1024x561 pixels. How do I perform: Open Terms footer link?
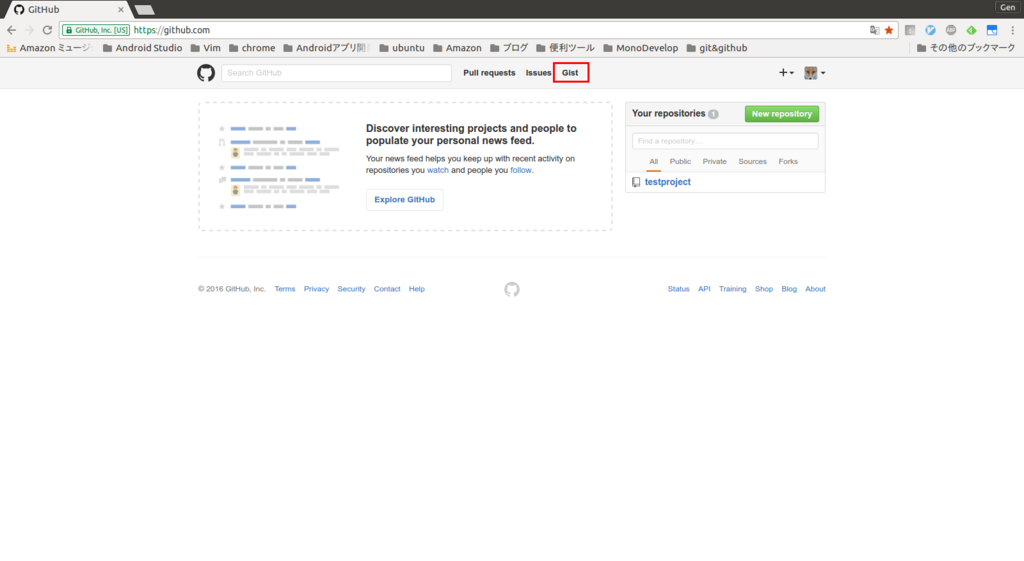pyautogui.click(x=285, y=289)
